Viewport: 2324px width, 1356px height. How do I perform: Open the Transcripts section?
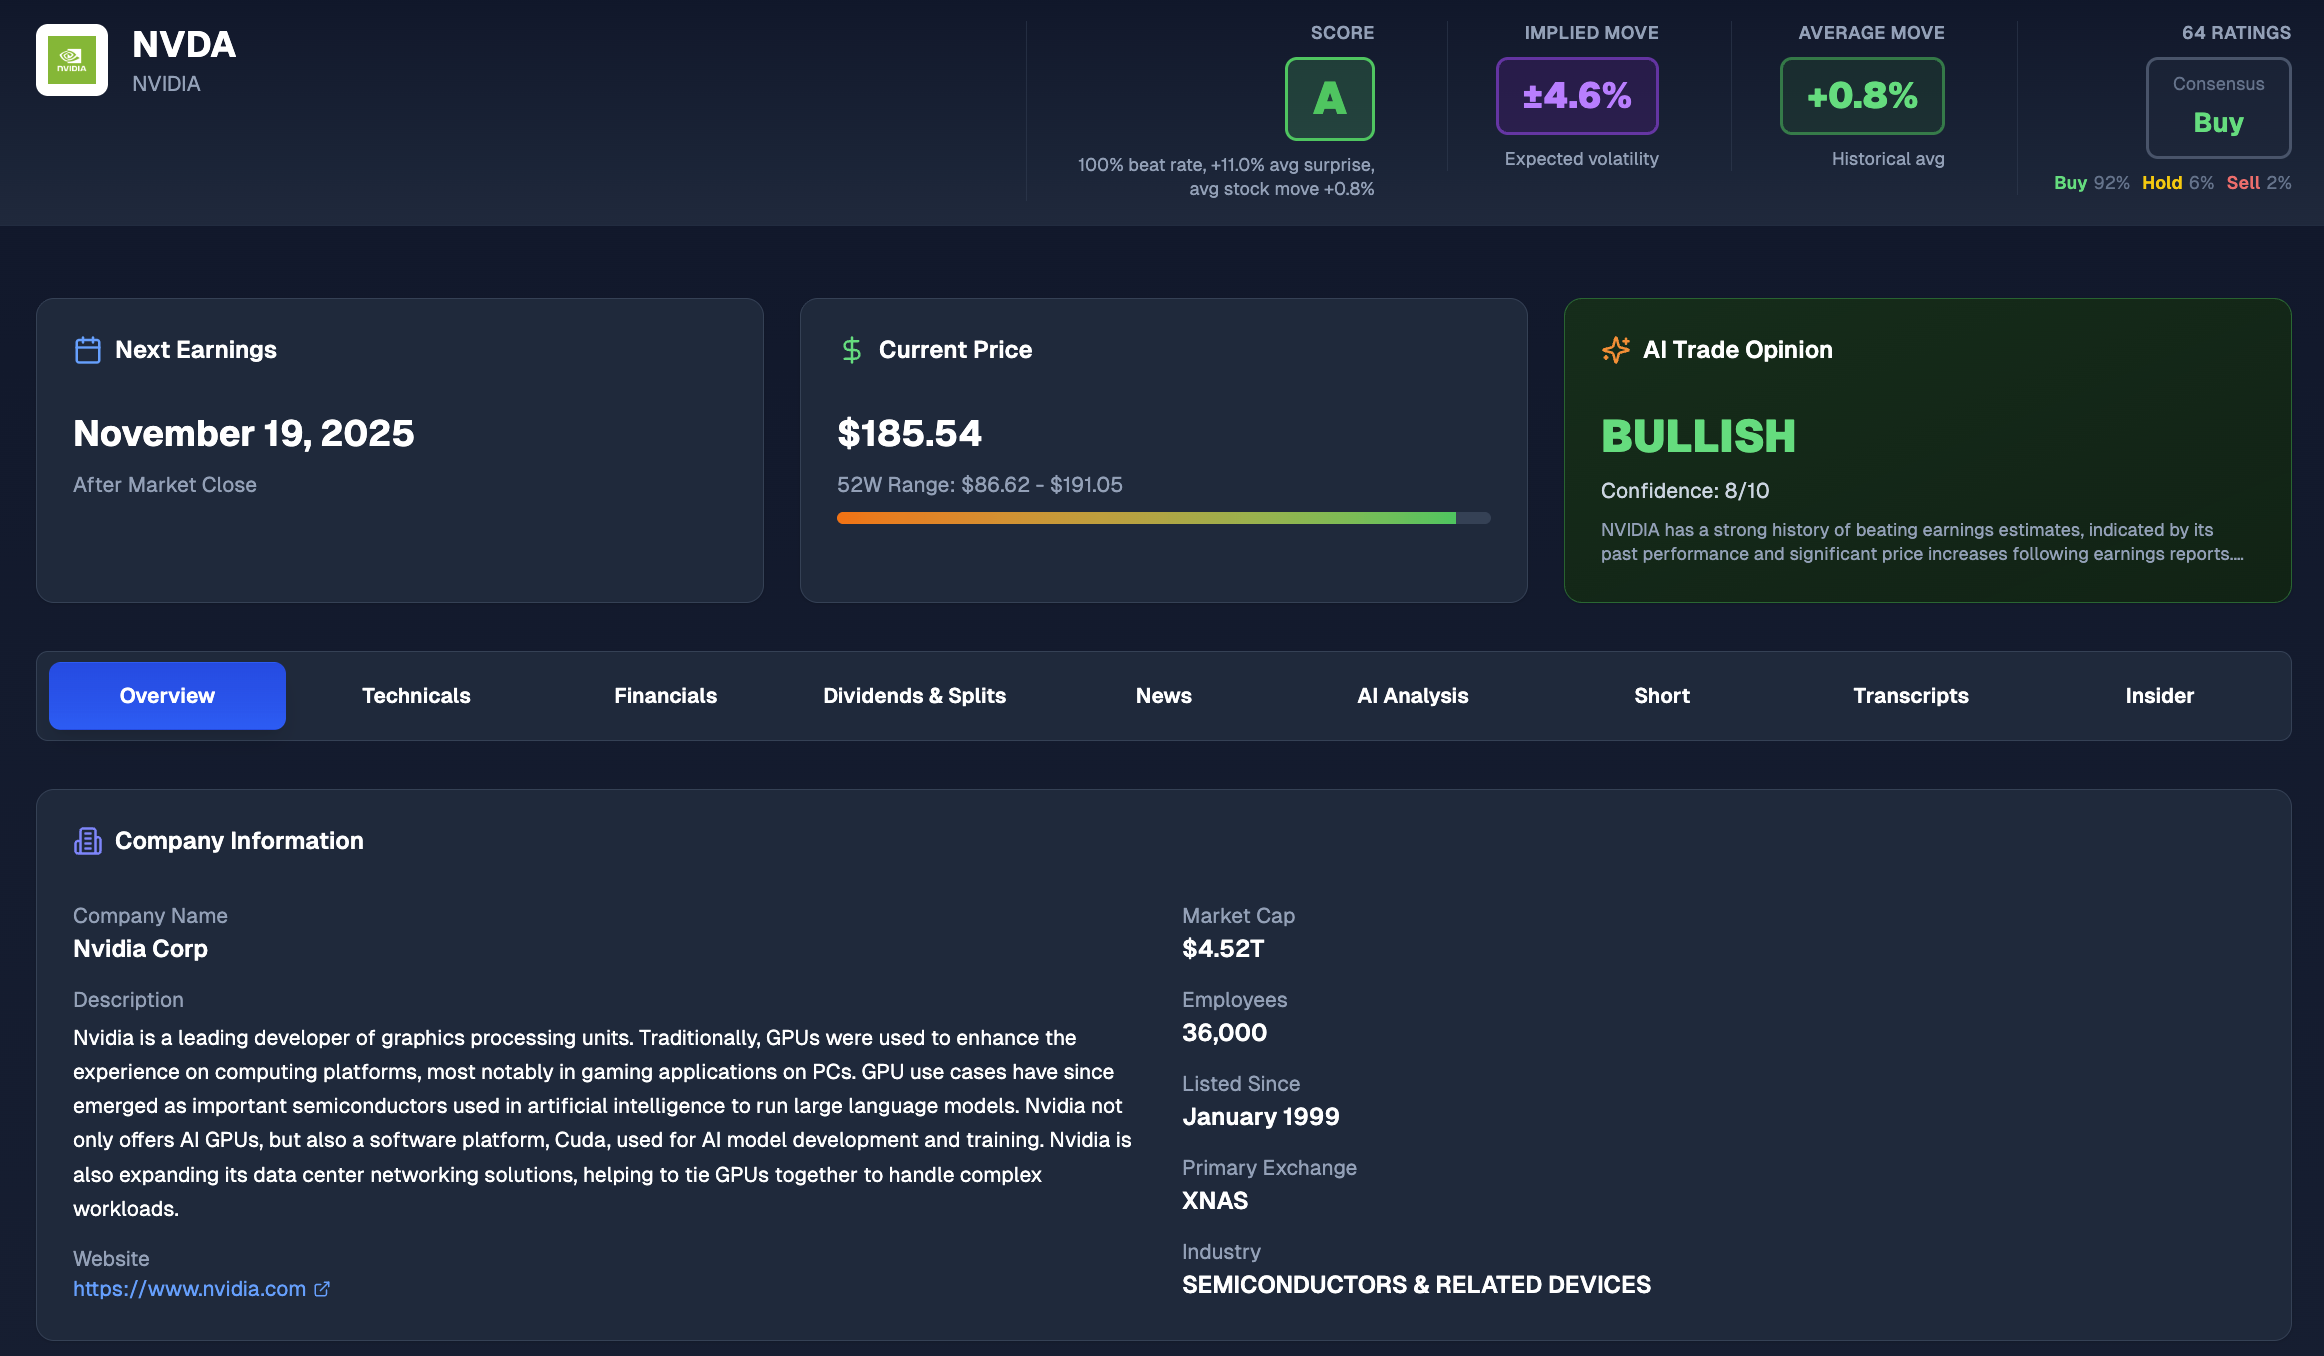1910,695
